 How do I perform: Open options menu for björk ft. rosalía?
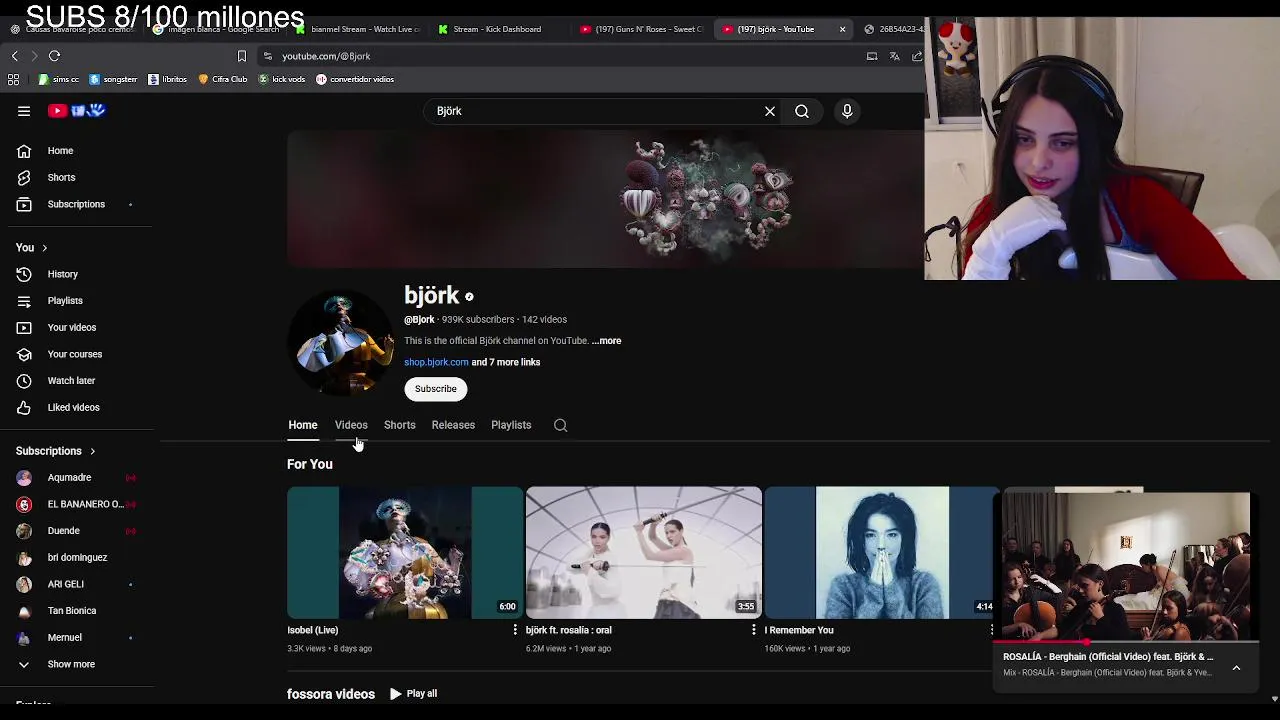pos(754,630)
